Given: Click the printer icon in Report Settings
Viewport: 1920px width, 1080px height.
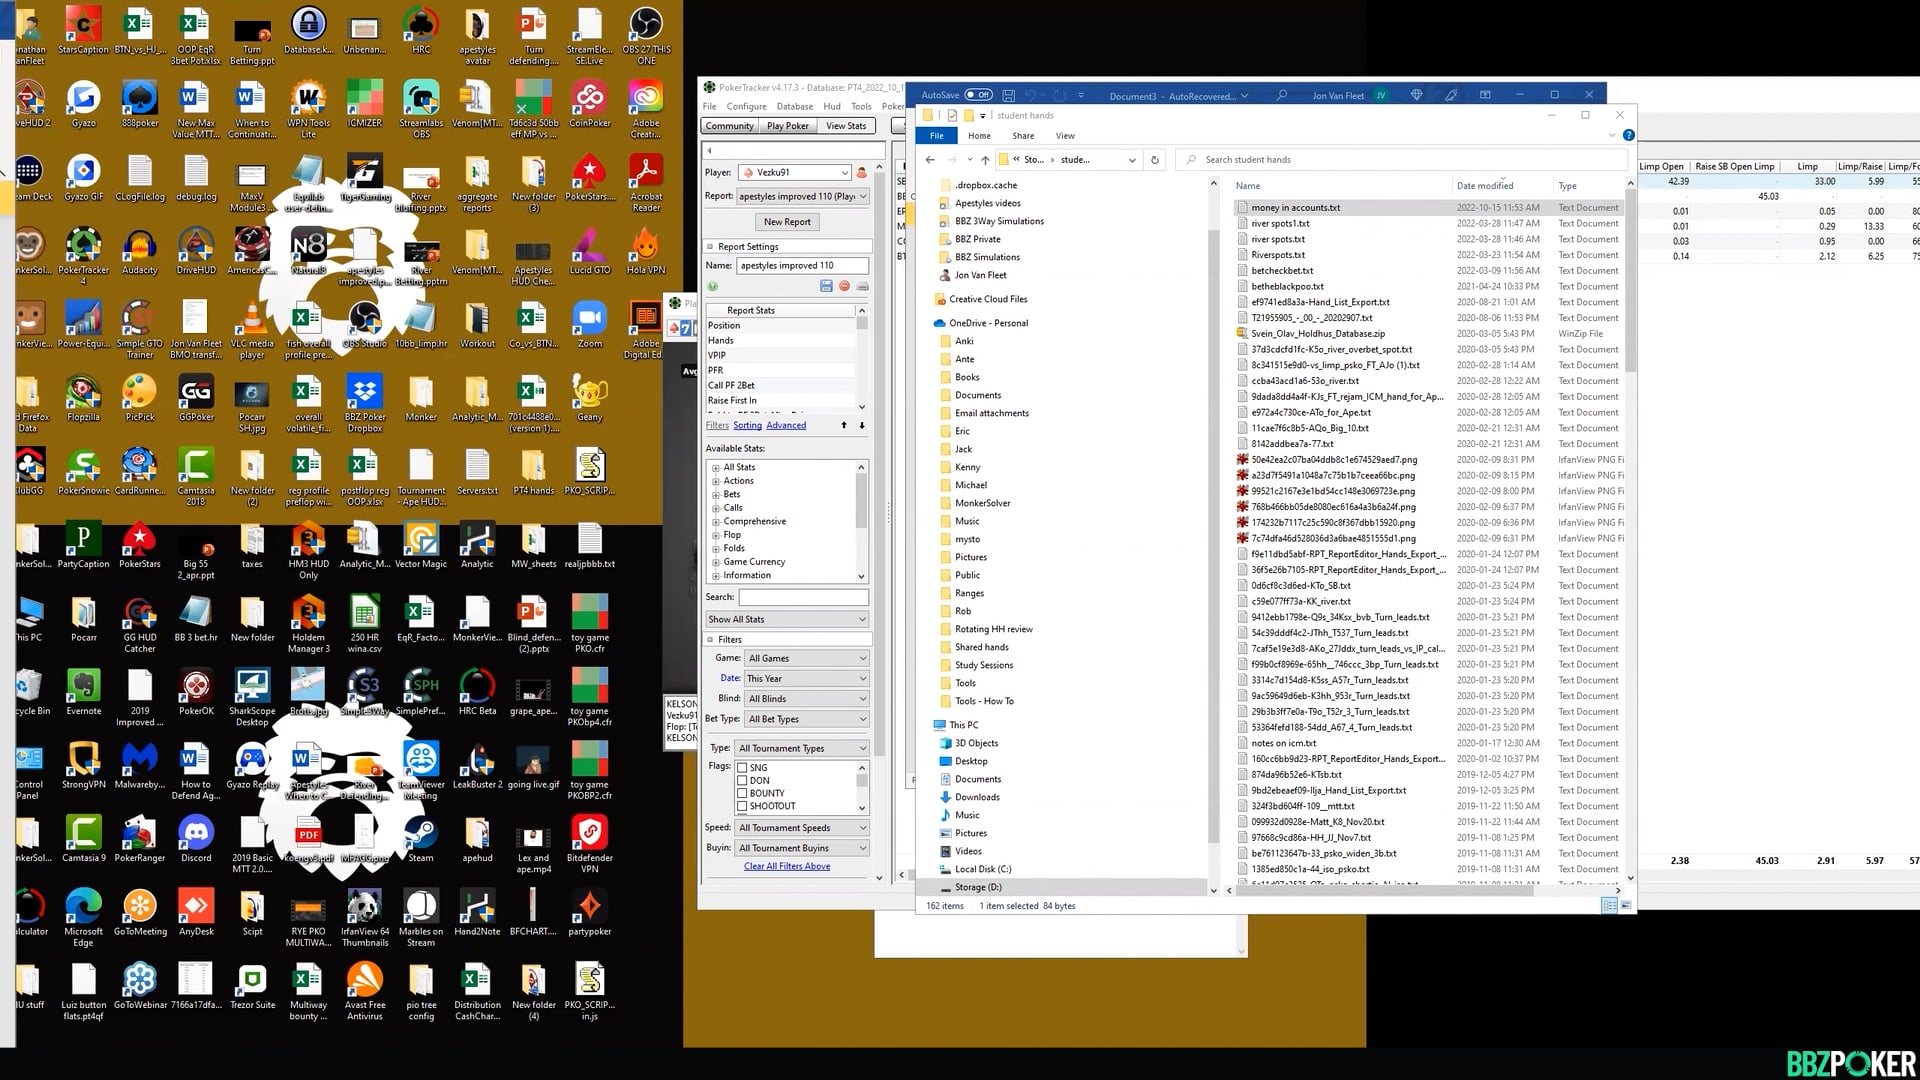Looking at the screenshot, I should (862, 286).
